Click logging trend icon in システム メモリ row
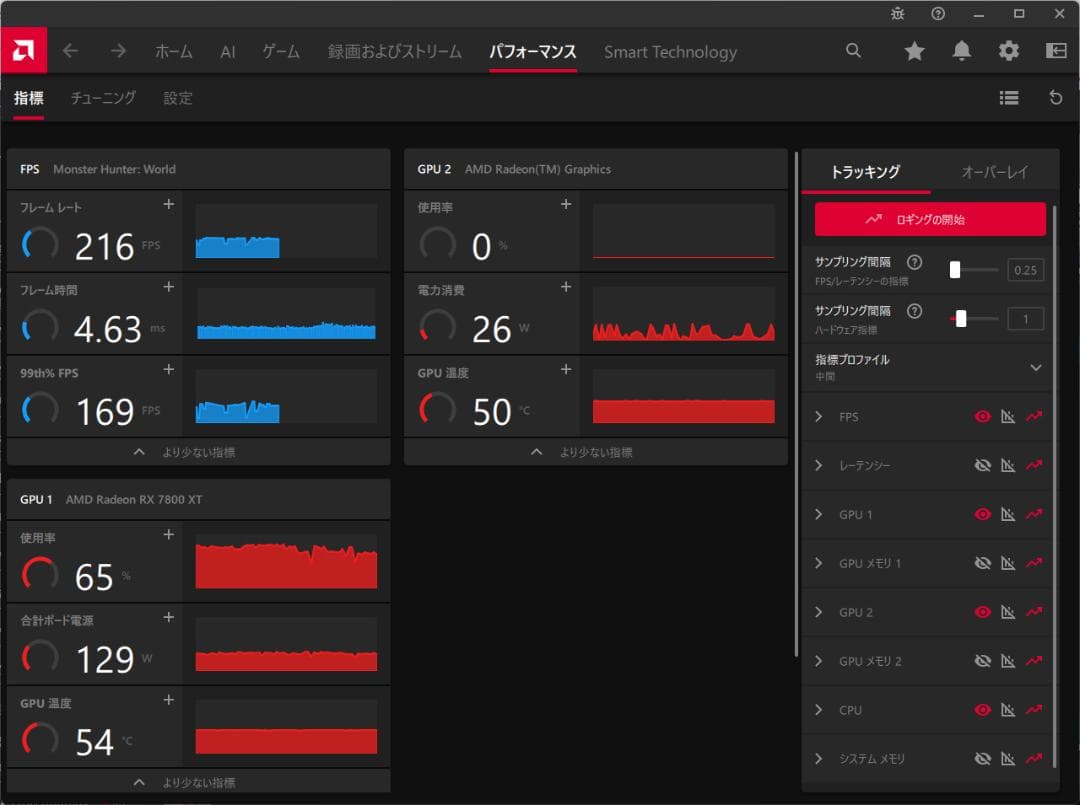The width and height of the screenshot is (1080, 805). (x=1034, y=759)
